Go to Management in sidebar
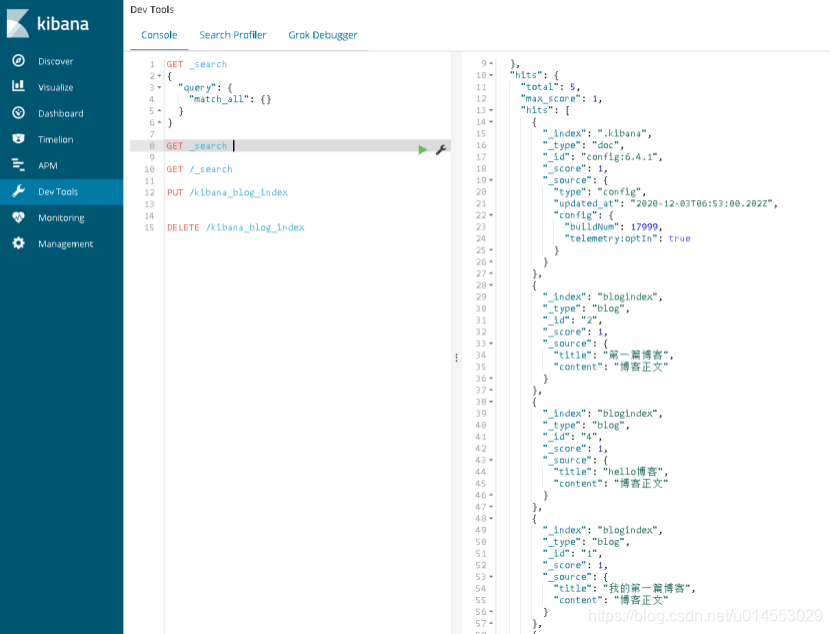The image size is (832, 634). (65, 244)
